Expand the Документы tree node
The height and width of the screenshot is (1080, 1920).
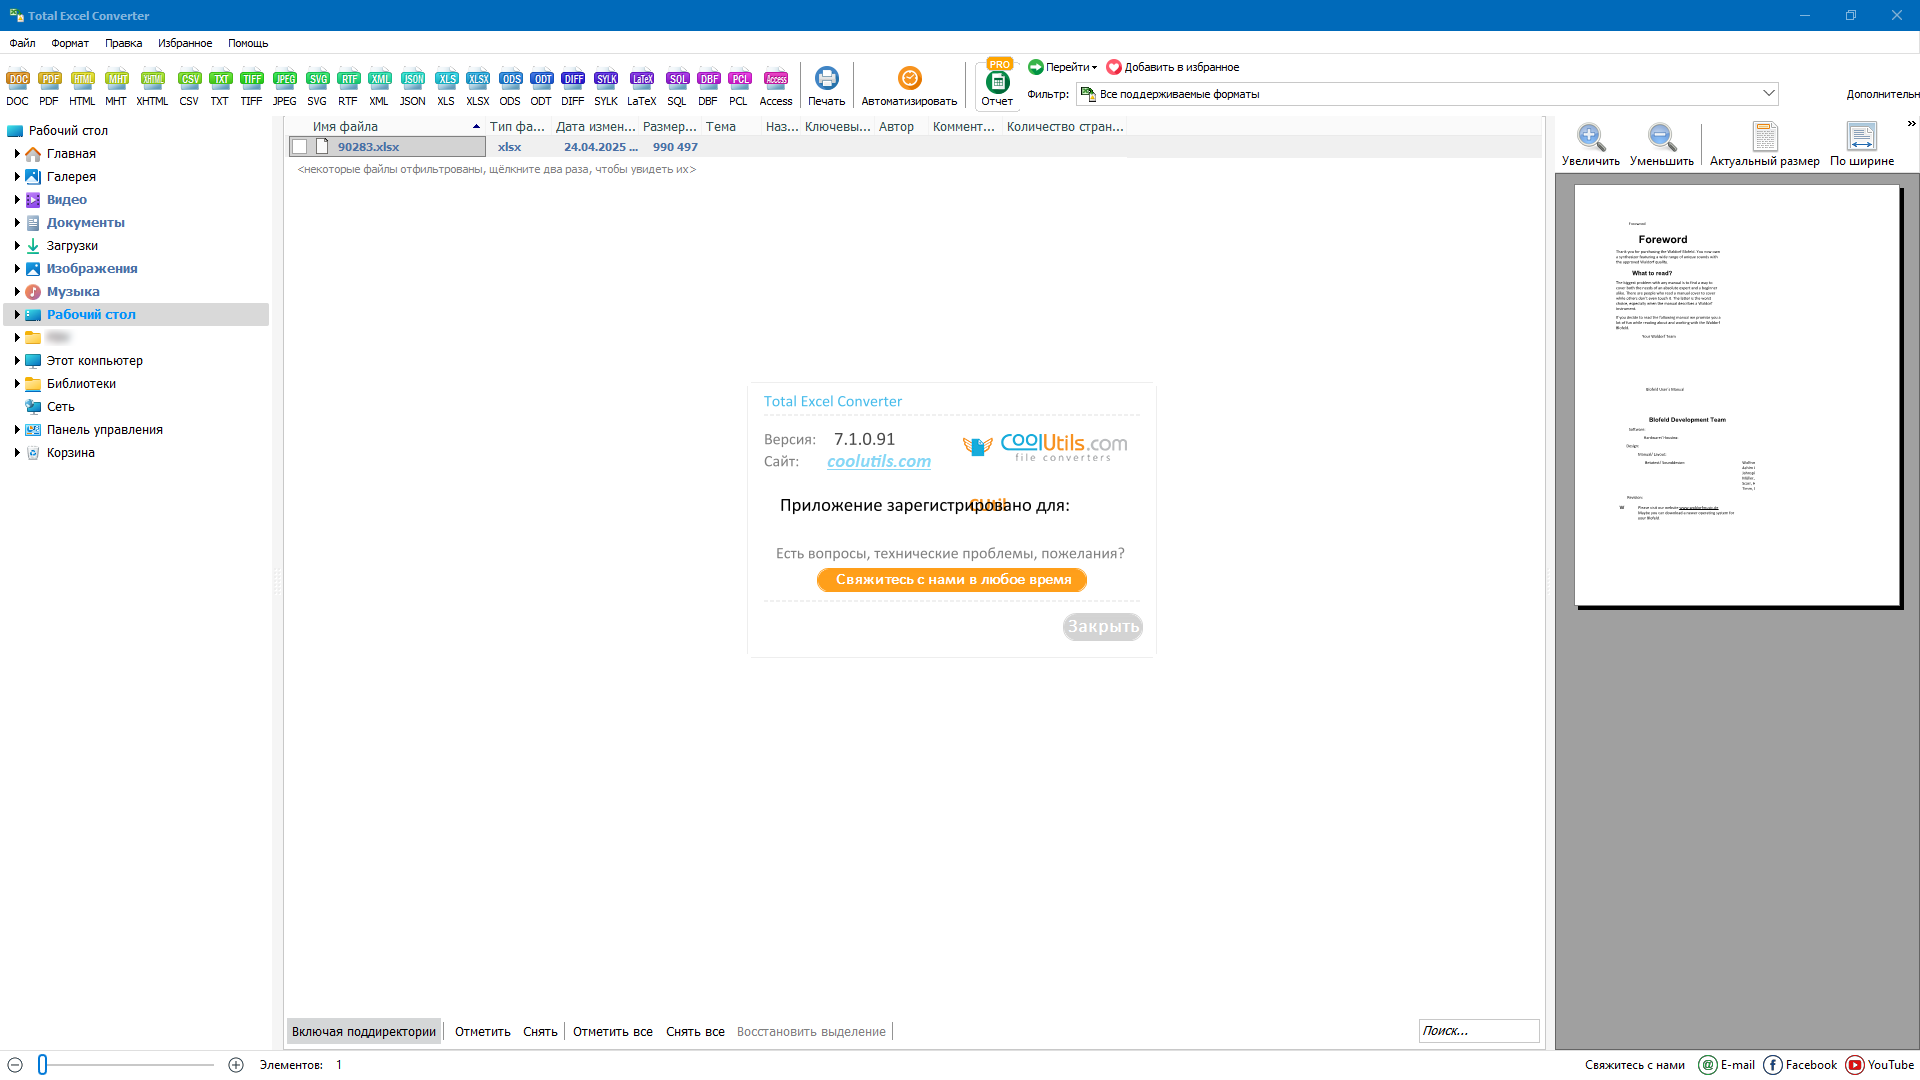pyautogui.click(x=17, y=222)
